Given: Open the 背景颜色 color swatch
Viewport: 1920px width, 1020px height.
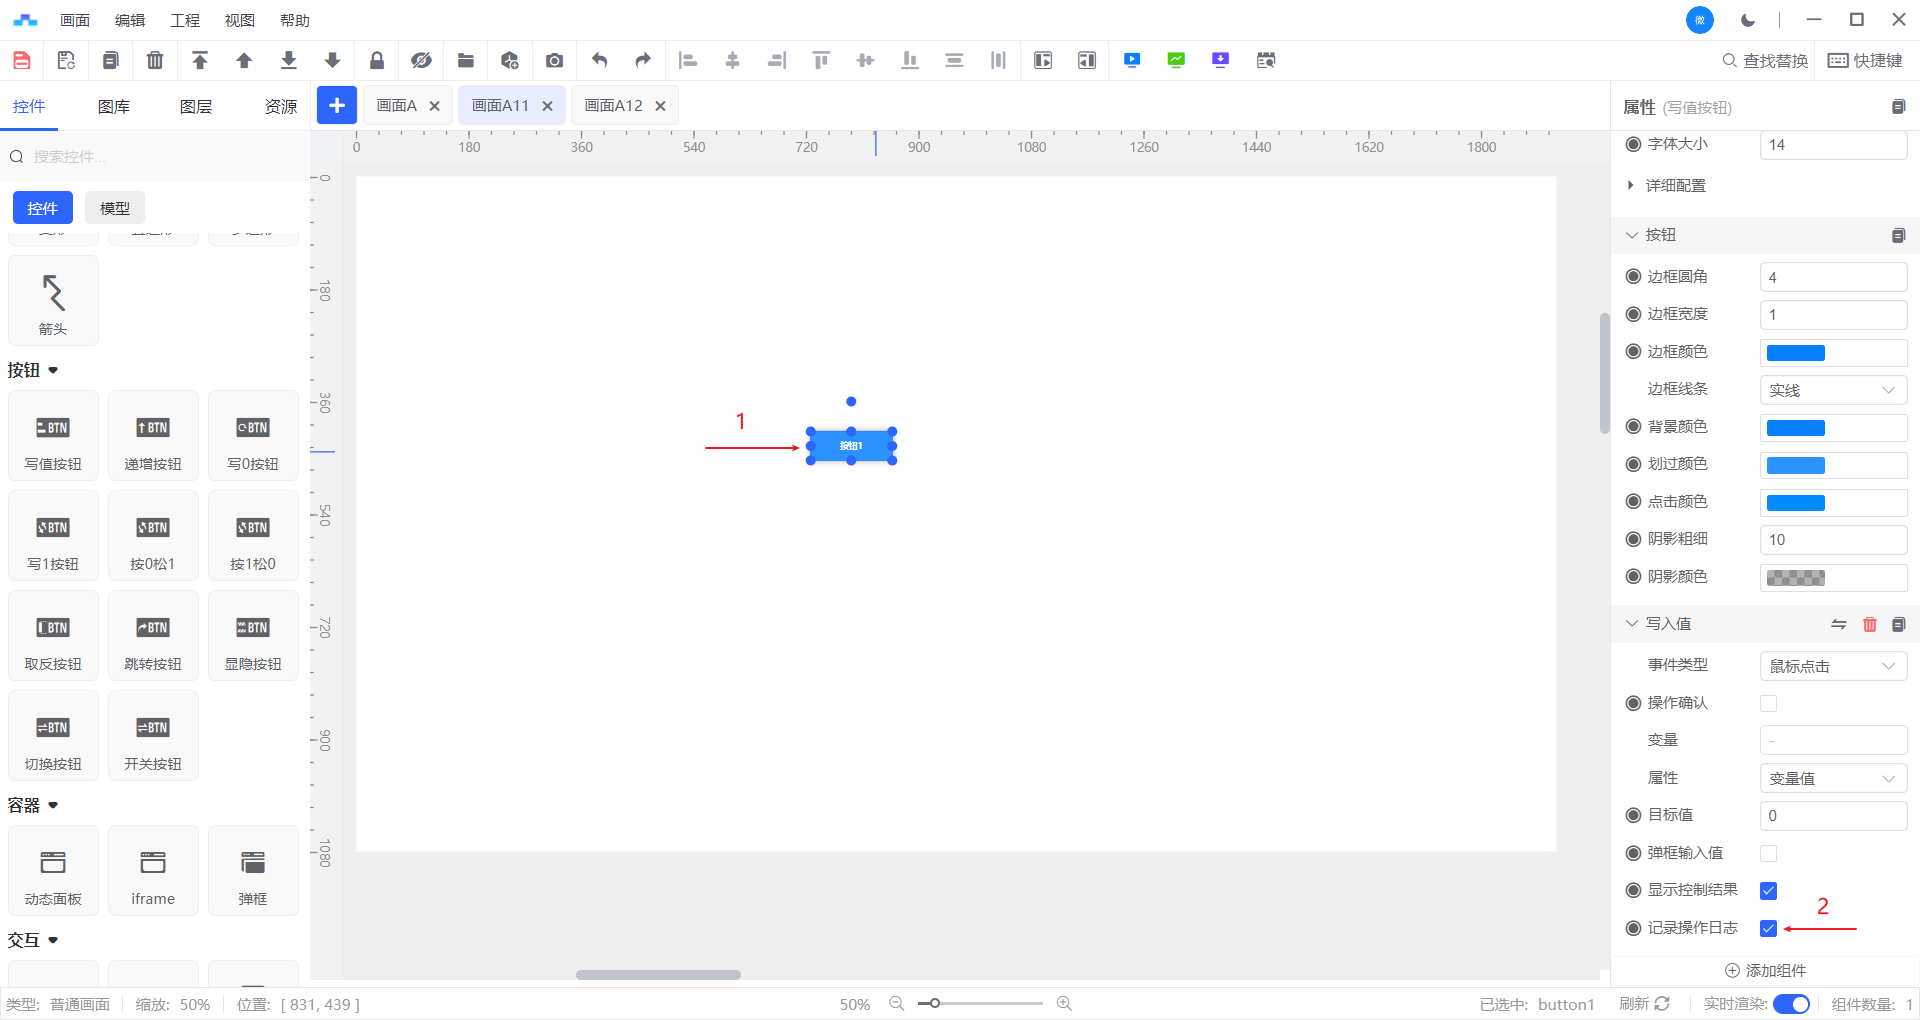Looking at the screenshot, I should click(1795, 428).
